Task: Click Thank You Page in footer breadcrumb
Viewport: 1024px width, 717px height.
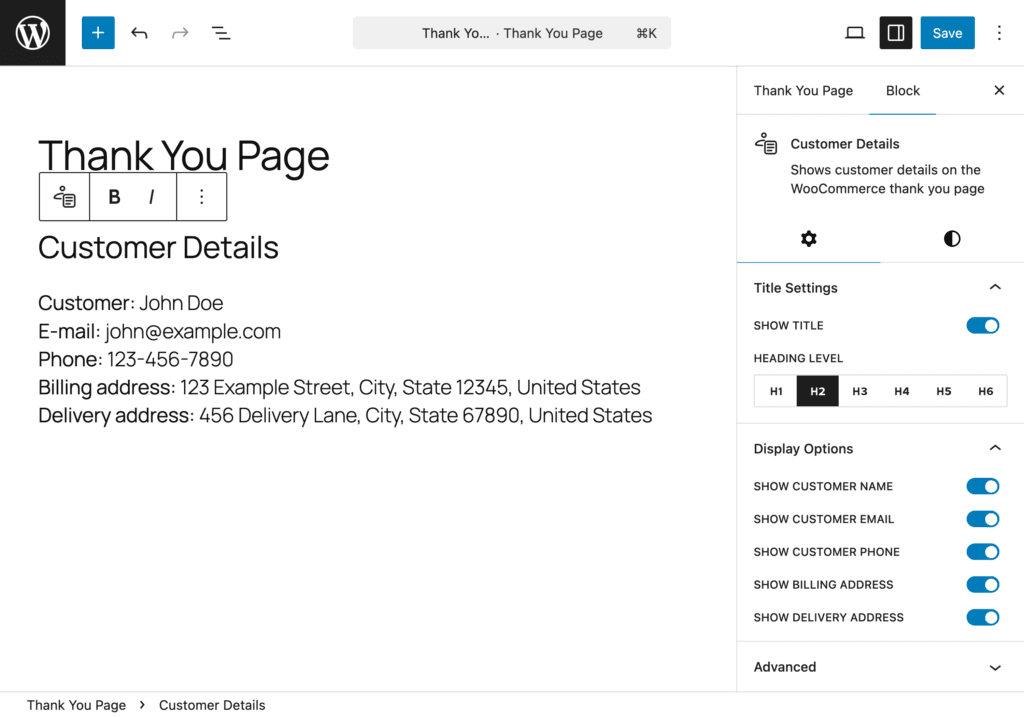Action: click(76, 705)
